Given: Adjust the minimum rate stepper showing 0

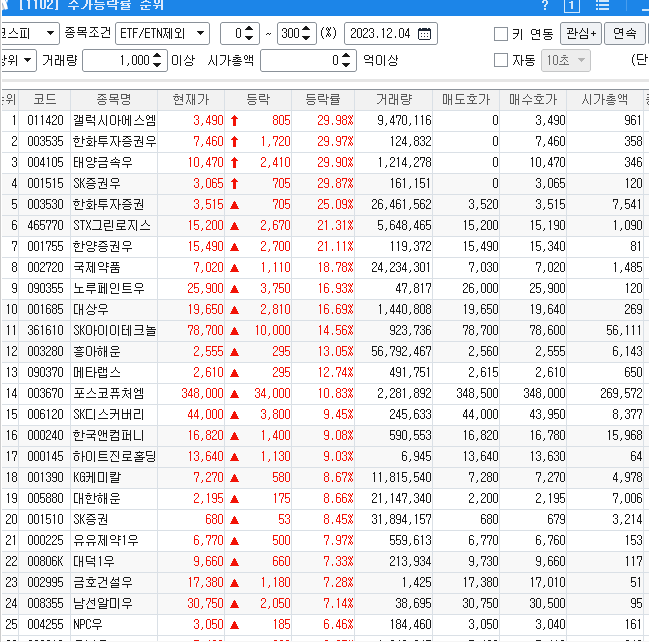Looking at the screenshot, I should click(249, 33).
